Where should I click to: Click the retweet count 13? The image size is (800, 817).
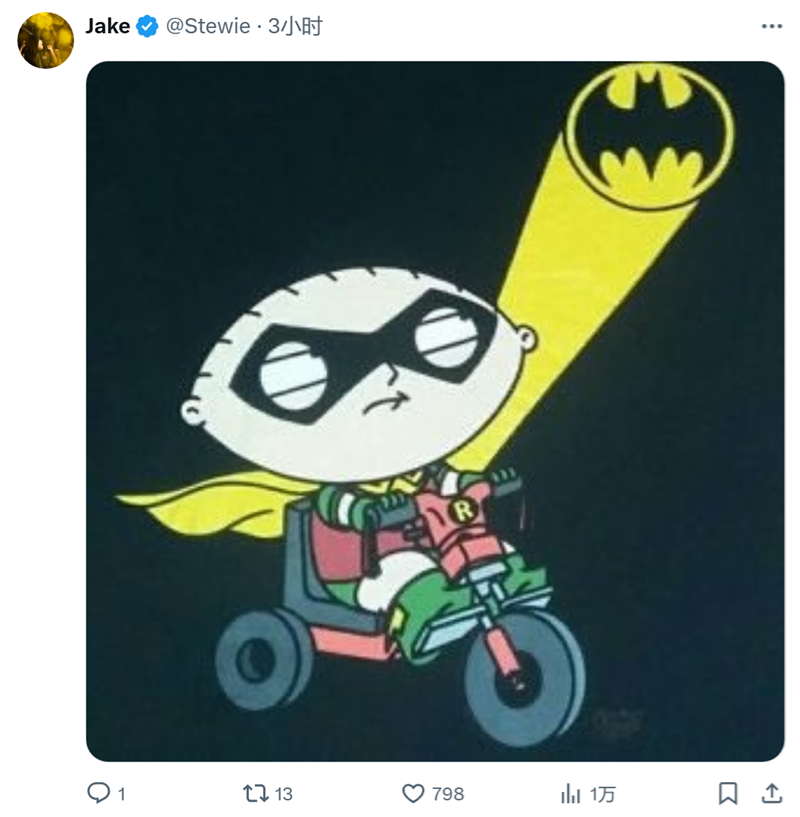coord(283,794)
